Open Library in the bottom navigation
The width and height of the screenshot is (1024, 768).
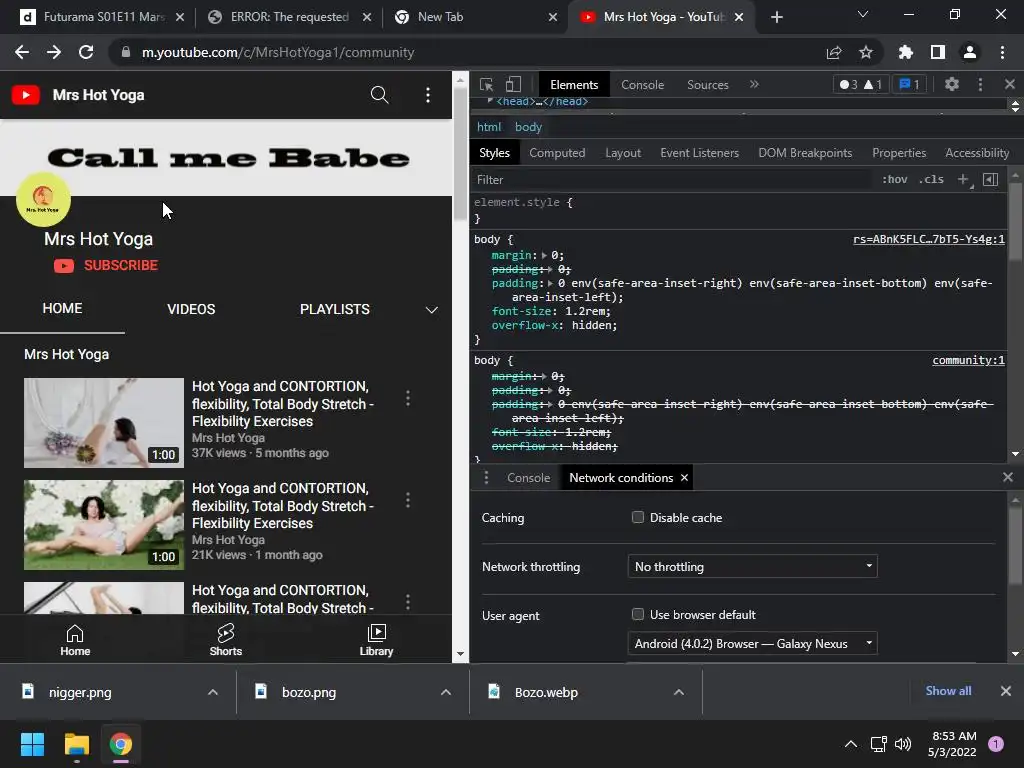pos(376,639)
